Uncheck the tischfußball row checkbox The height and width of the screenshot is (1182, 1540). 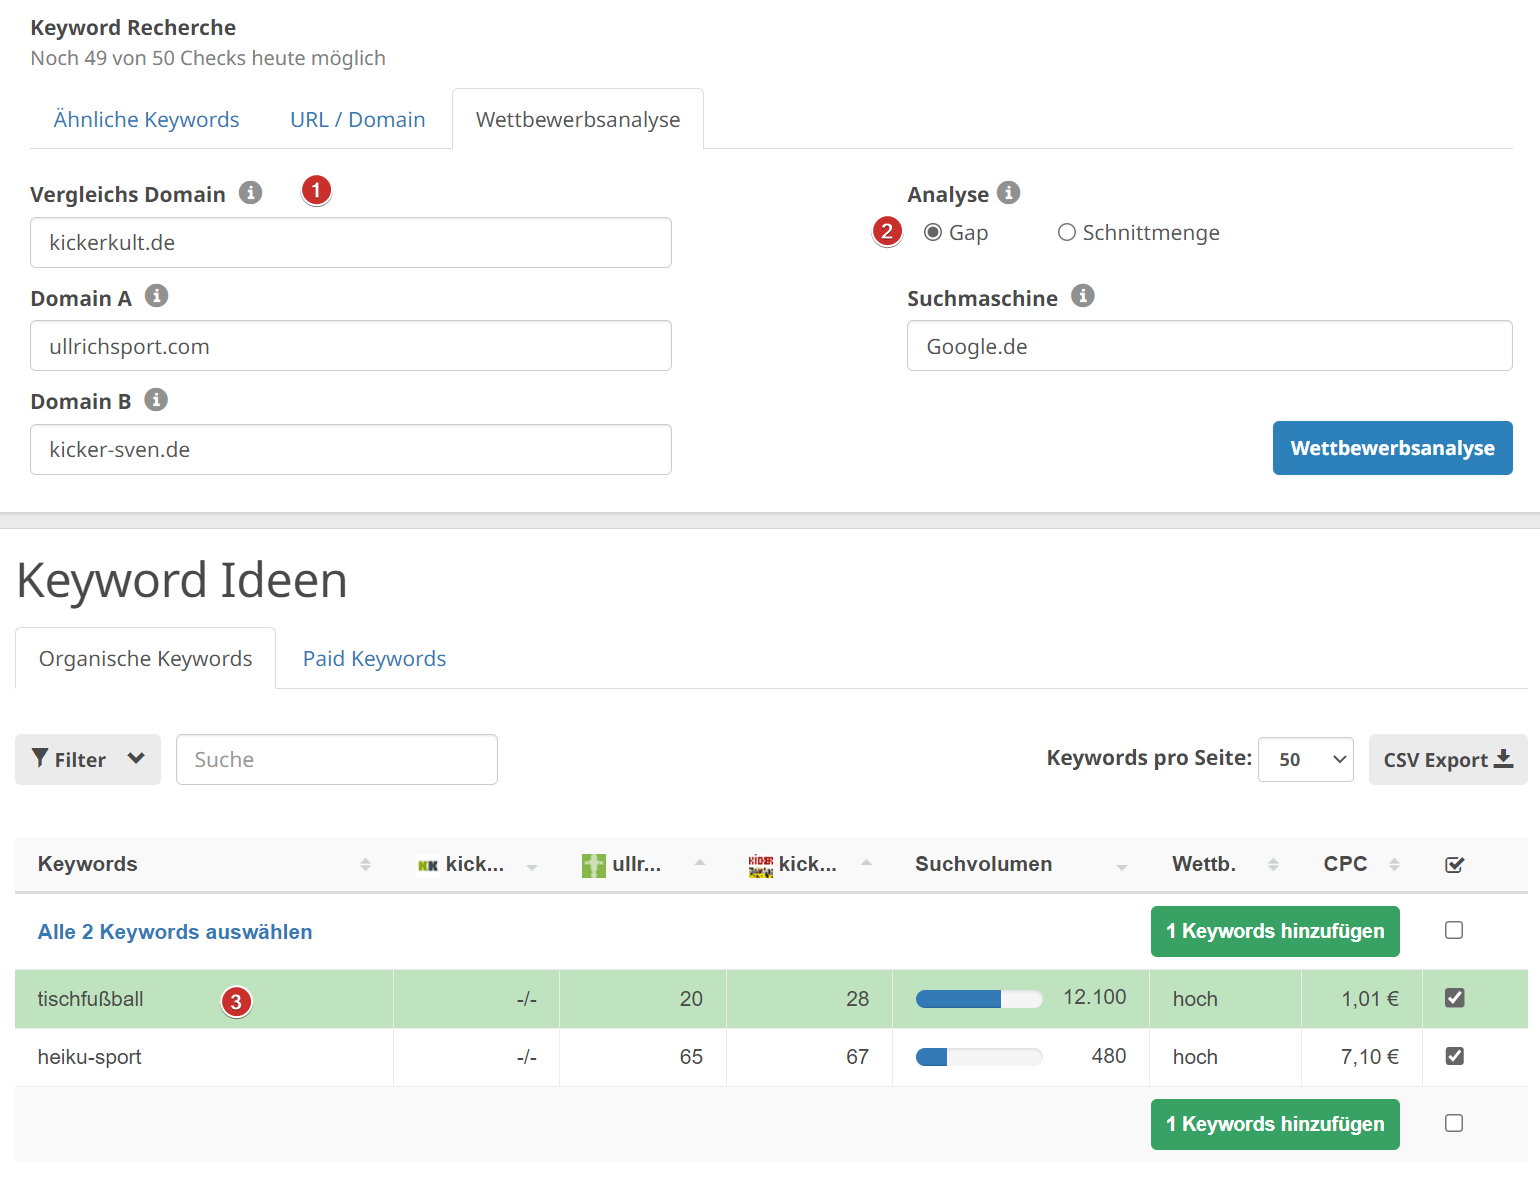click(x=1455, y=997)
